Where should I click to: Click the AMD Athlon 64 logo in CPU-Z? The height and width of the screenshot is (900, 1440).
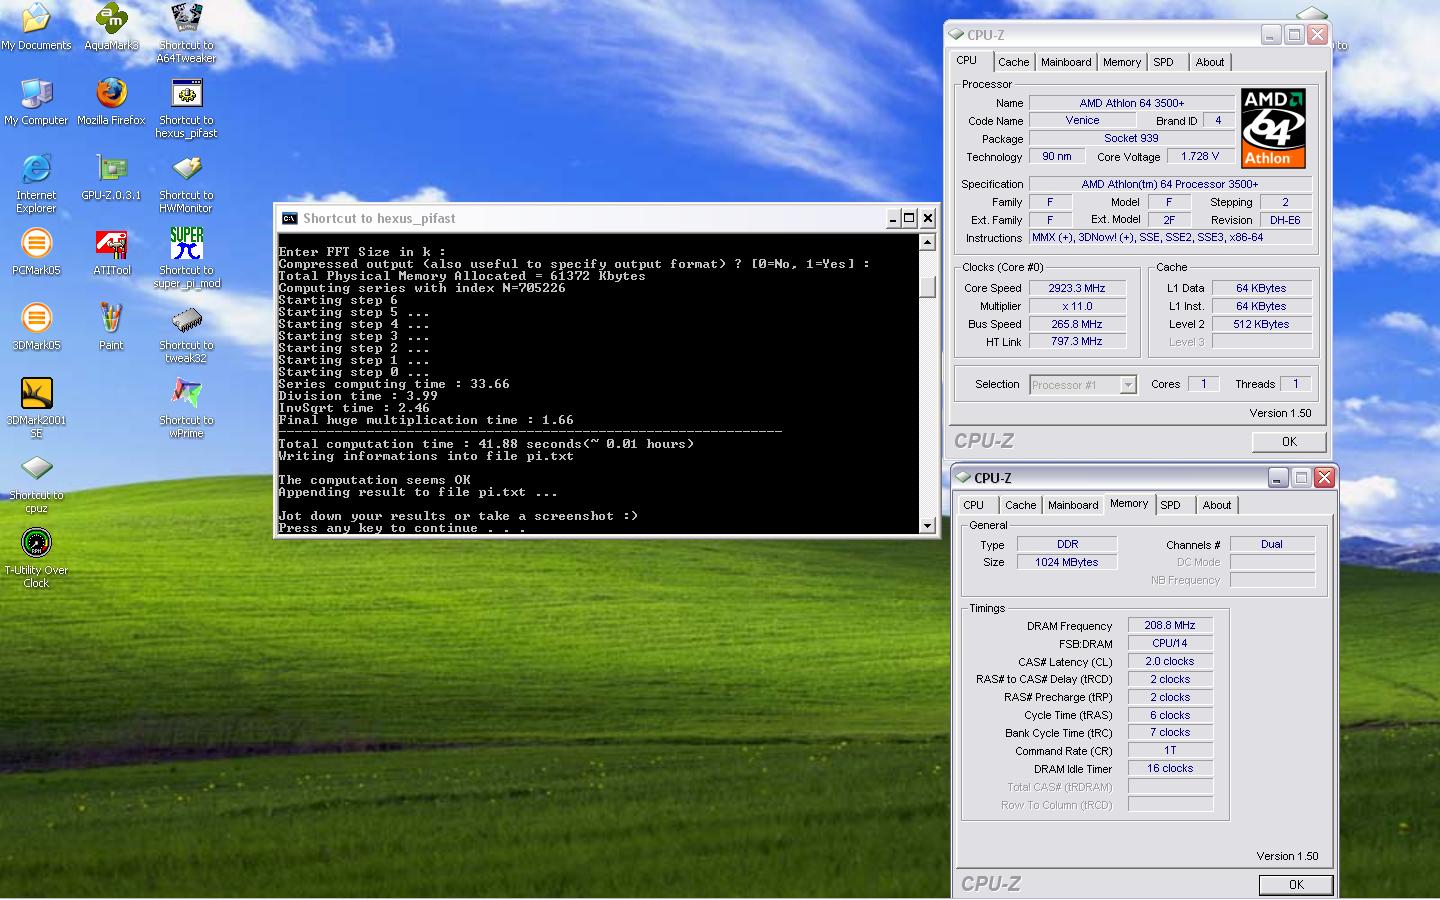coord(1273,128)
